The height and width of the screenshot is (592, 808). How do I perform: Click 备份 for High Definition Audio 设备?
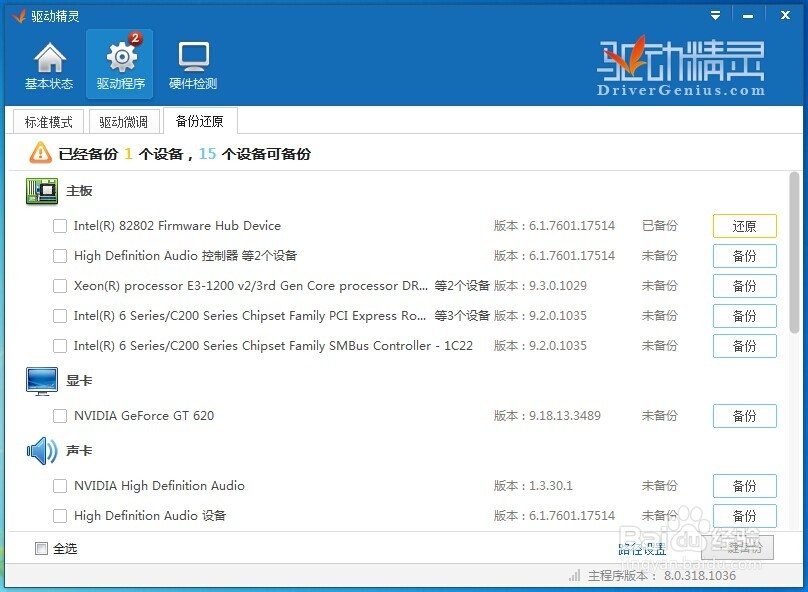pyautogui.click(x=745, y=516)
